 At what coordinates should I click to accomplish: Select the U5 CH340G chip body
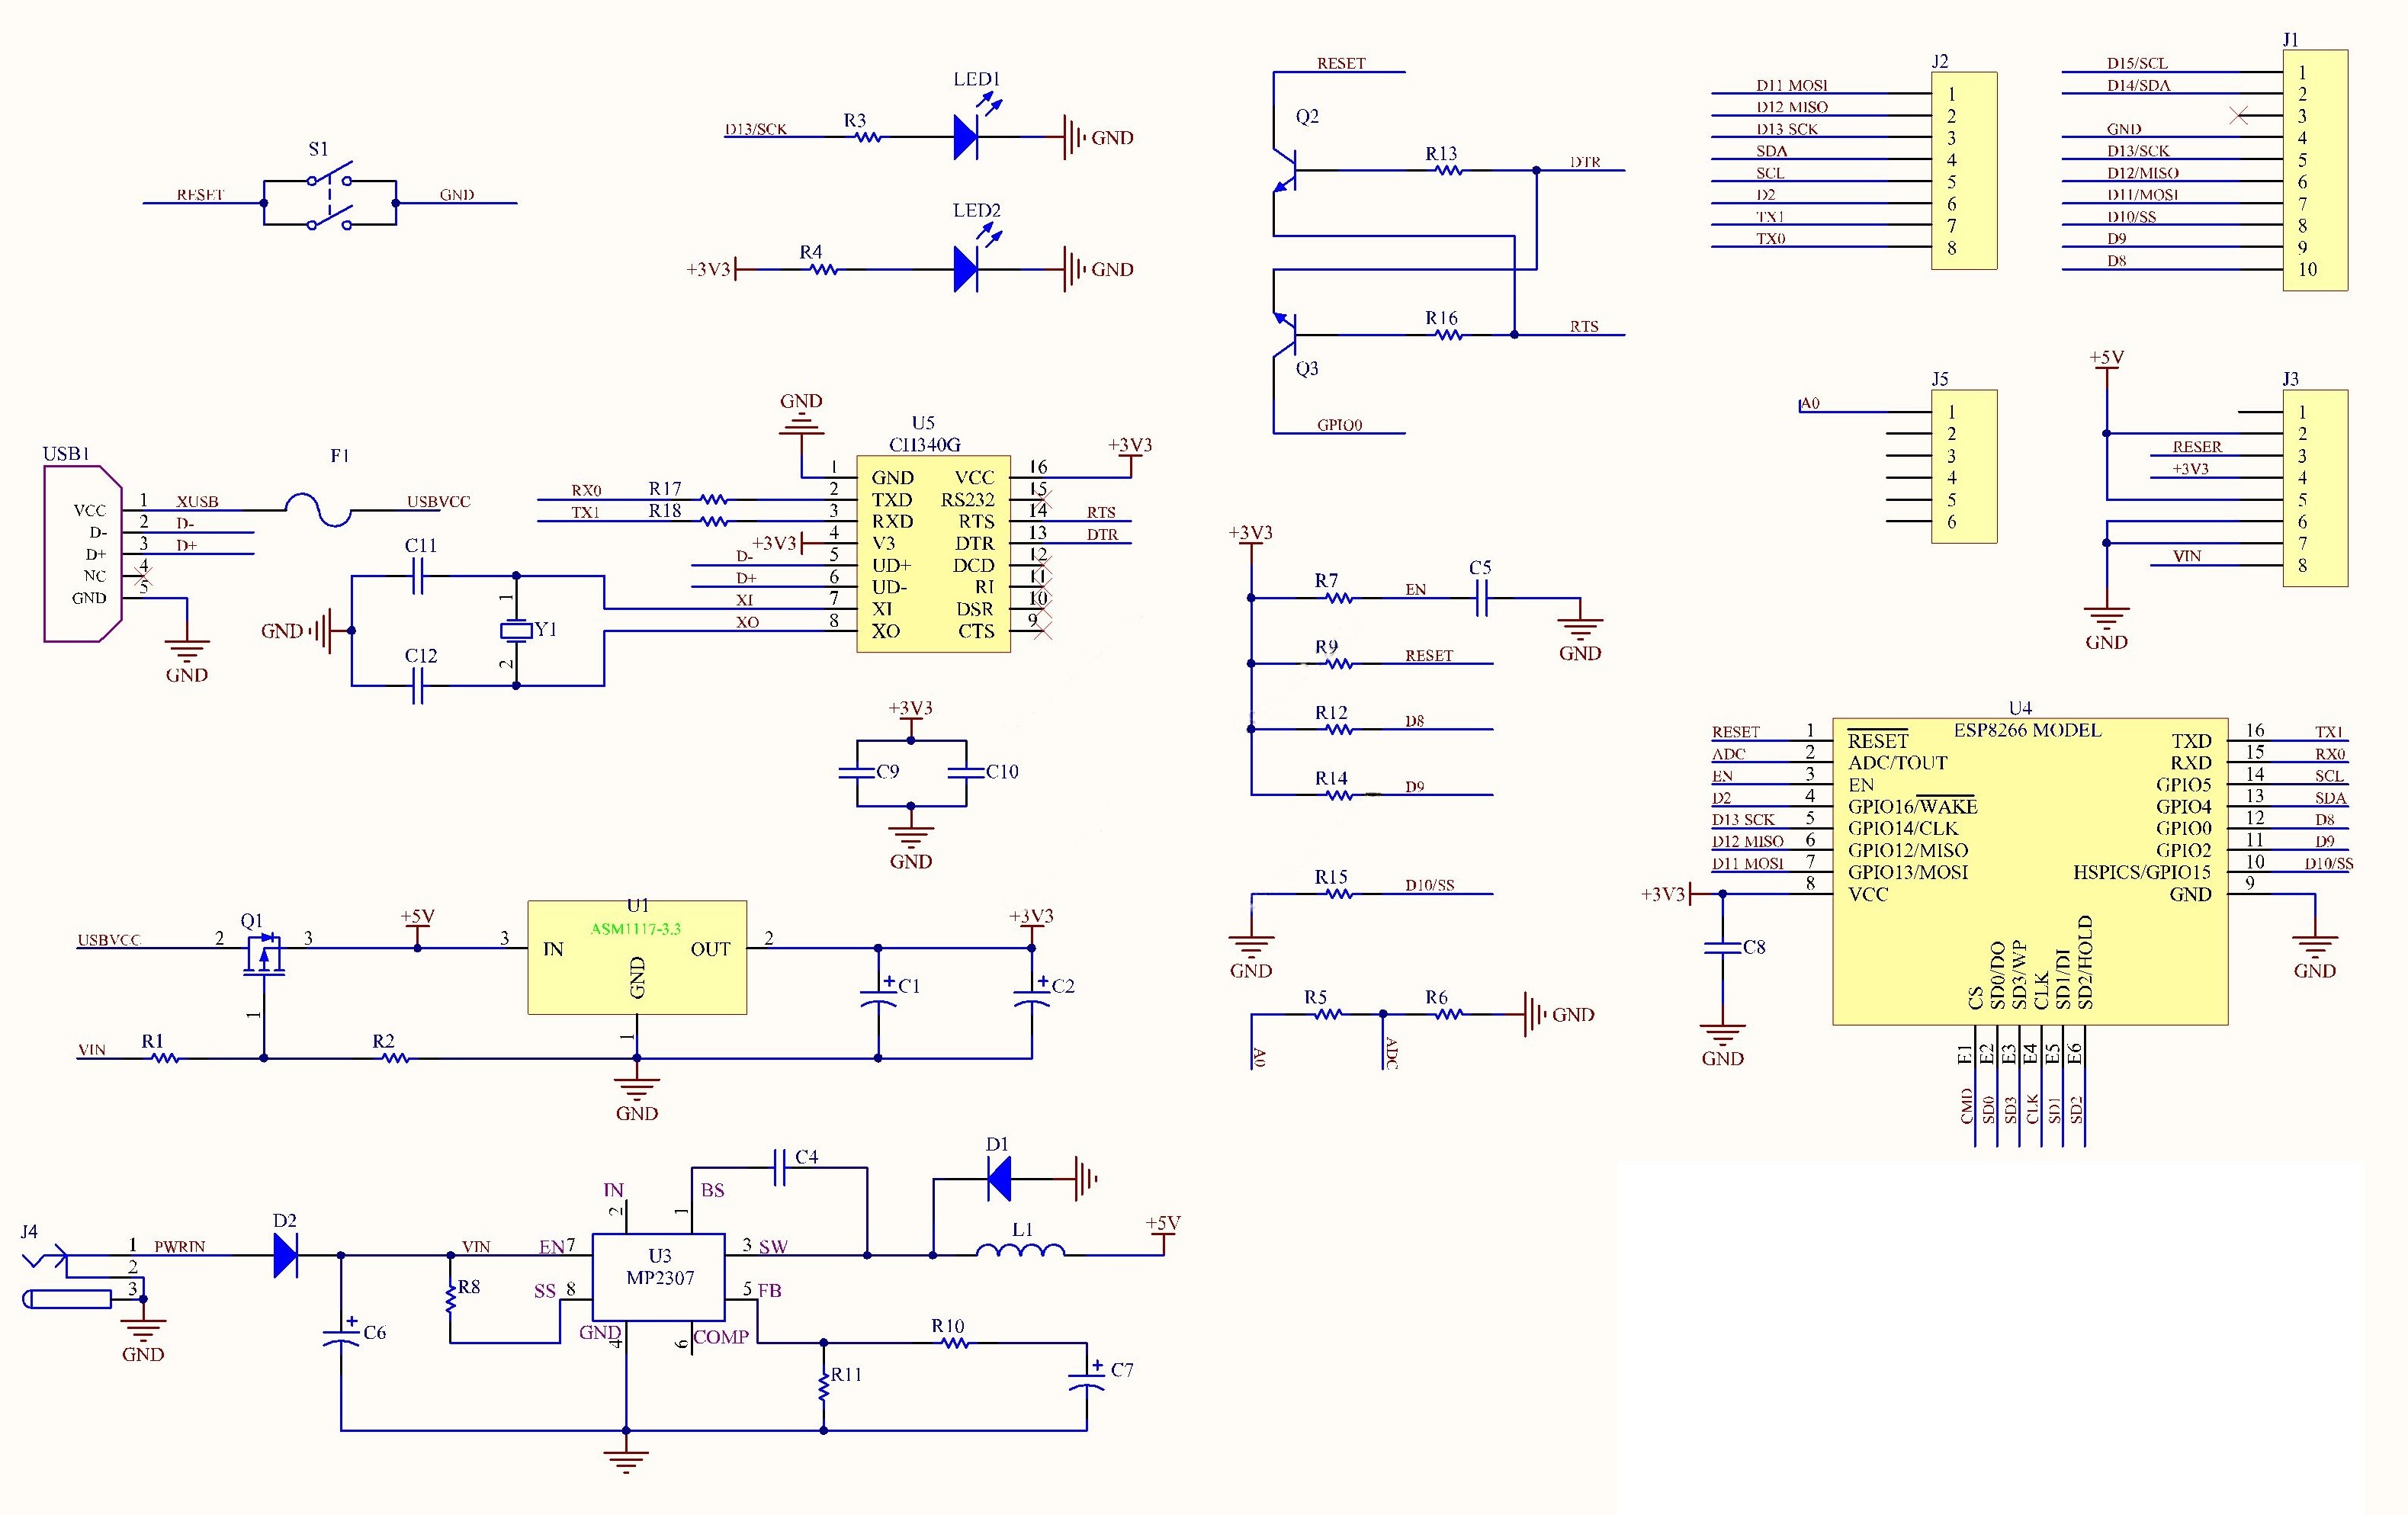[933, 554]
